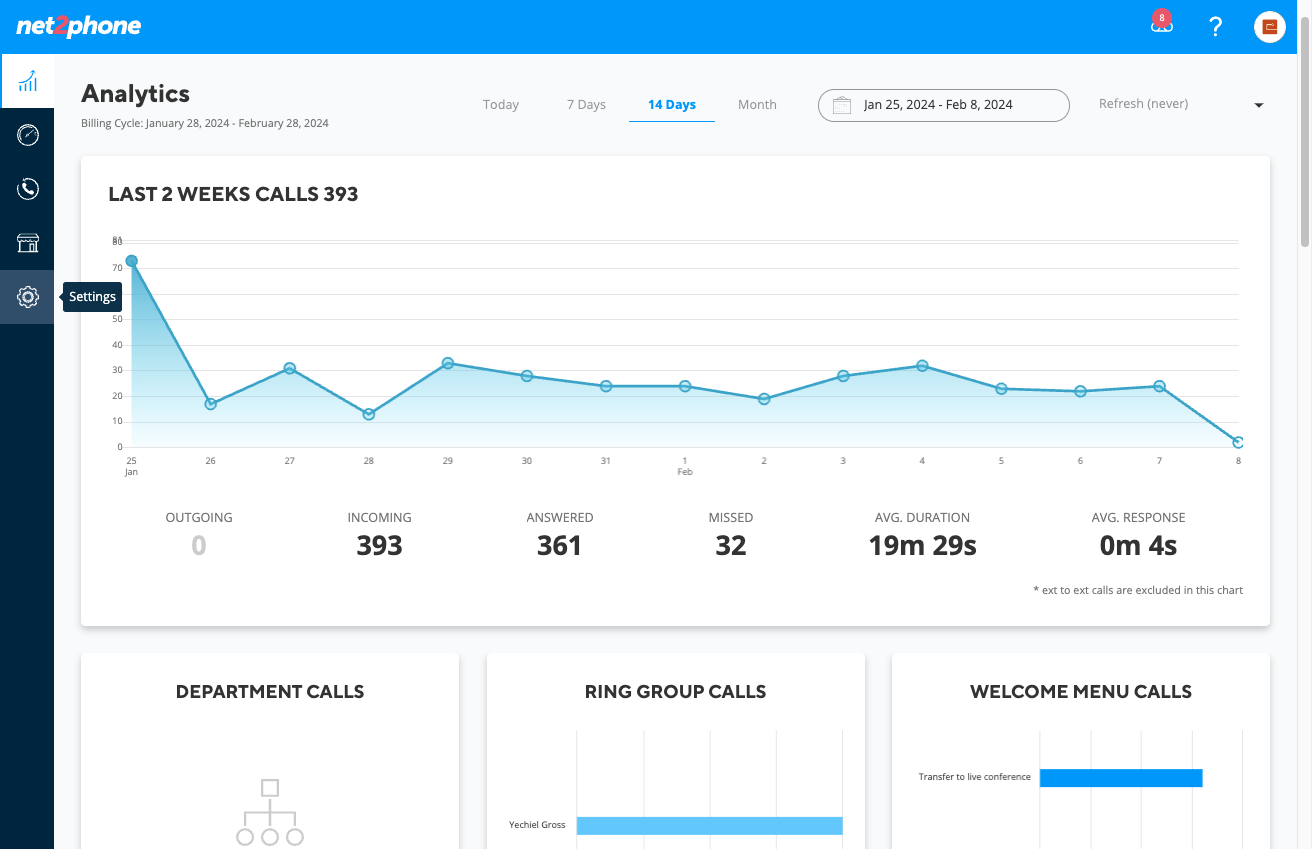1312x849 pixels.
Task: Switch to the 7 Days tab
Action: pyautogui.click(x=586, y=104)
